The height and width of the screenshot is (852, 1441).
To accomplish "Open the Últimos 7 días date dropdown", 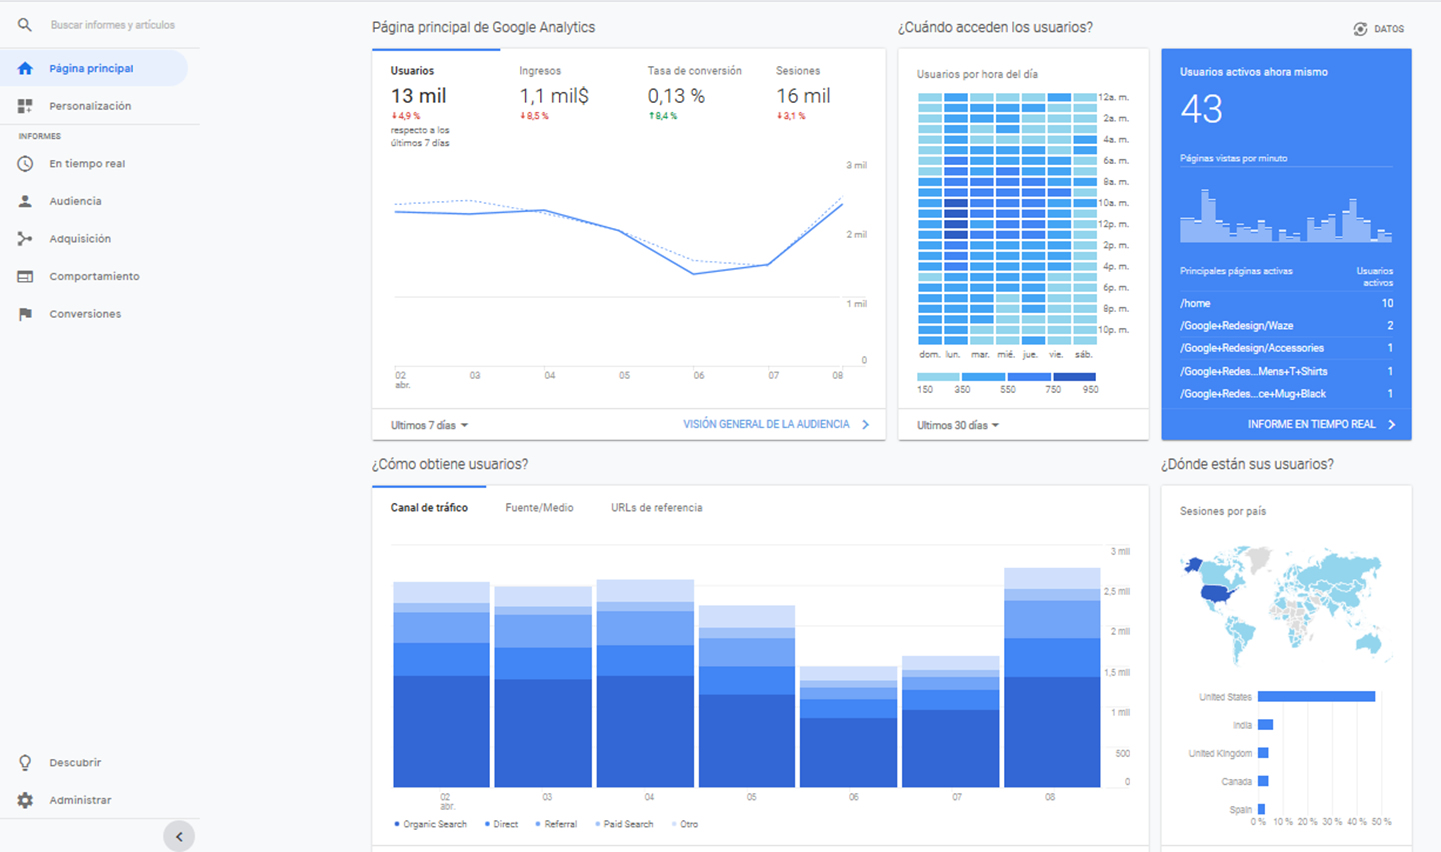I will 429,426.
